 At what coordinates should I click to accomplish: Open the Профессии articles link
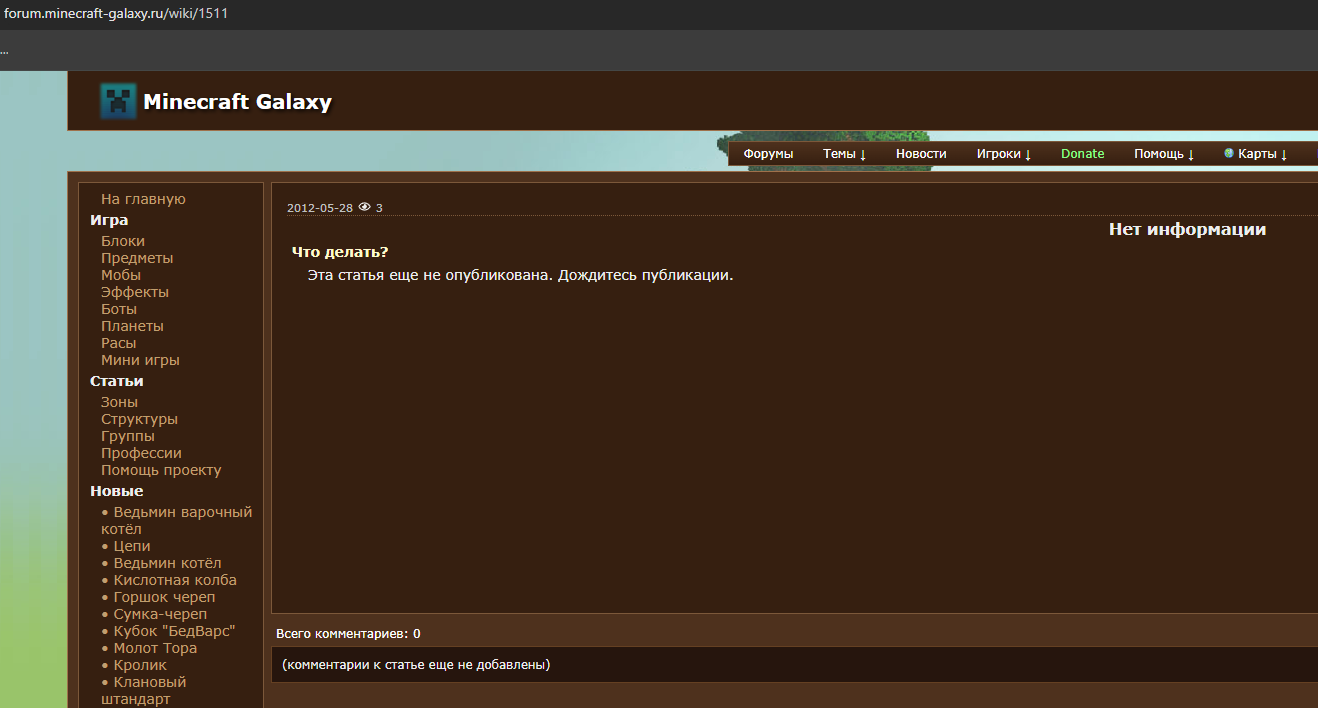click(x=141, y=453)
